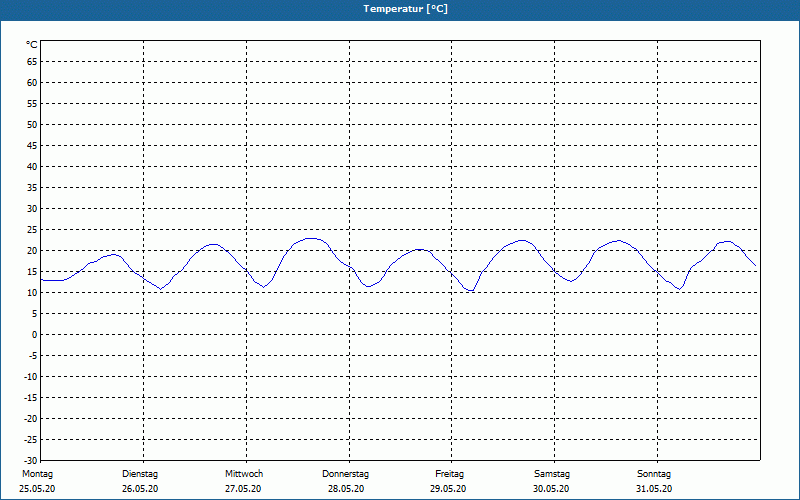Image resolution: width=800 pixels, height=500 pixels.
Task: Click the 0 value on temperature axis
Action: tap(34, 335)
